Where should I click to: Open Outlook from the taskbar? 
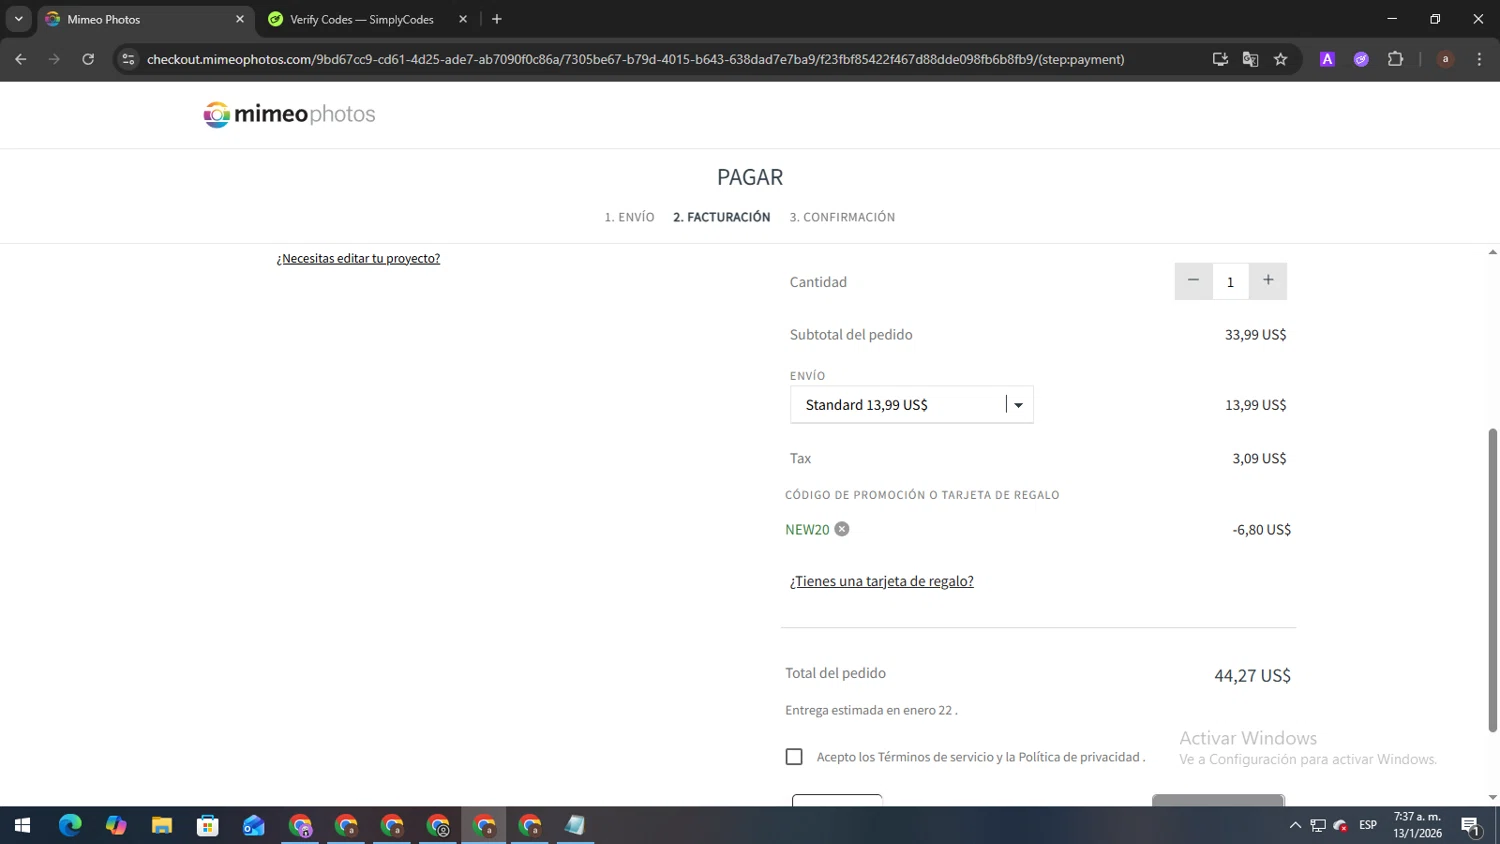[x=254, y=825]
